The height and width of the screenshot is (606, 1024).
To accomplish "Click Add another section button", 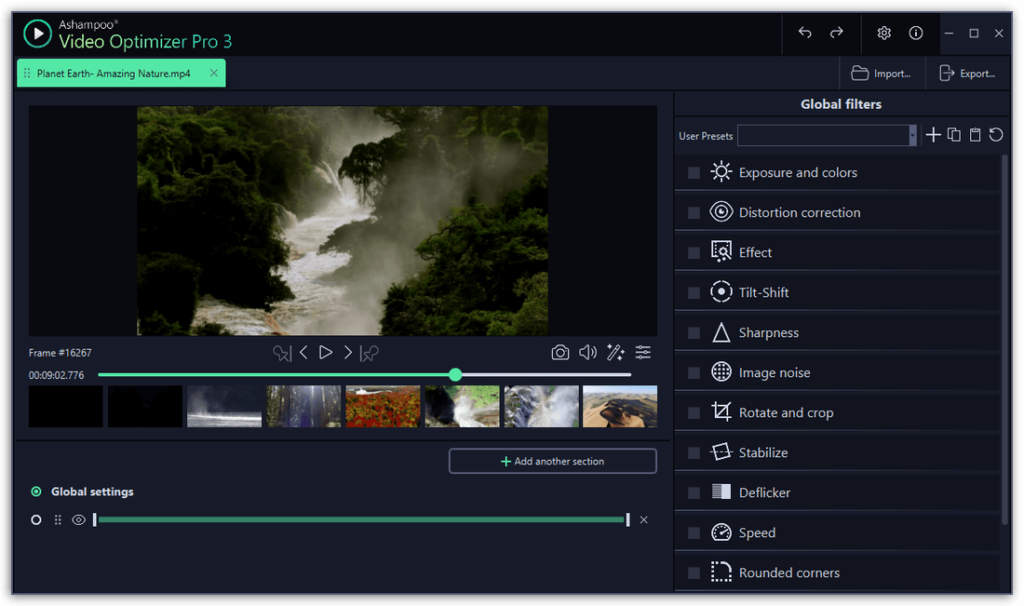I will coord(552,461).
